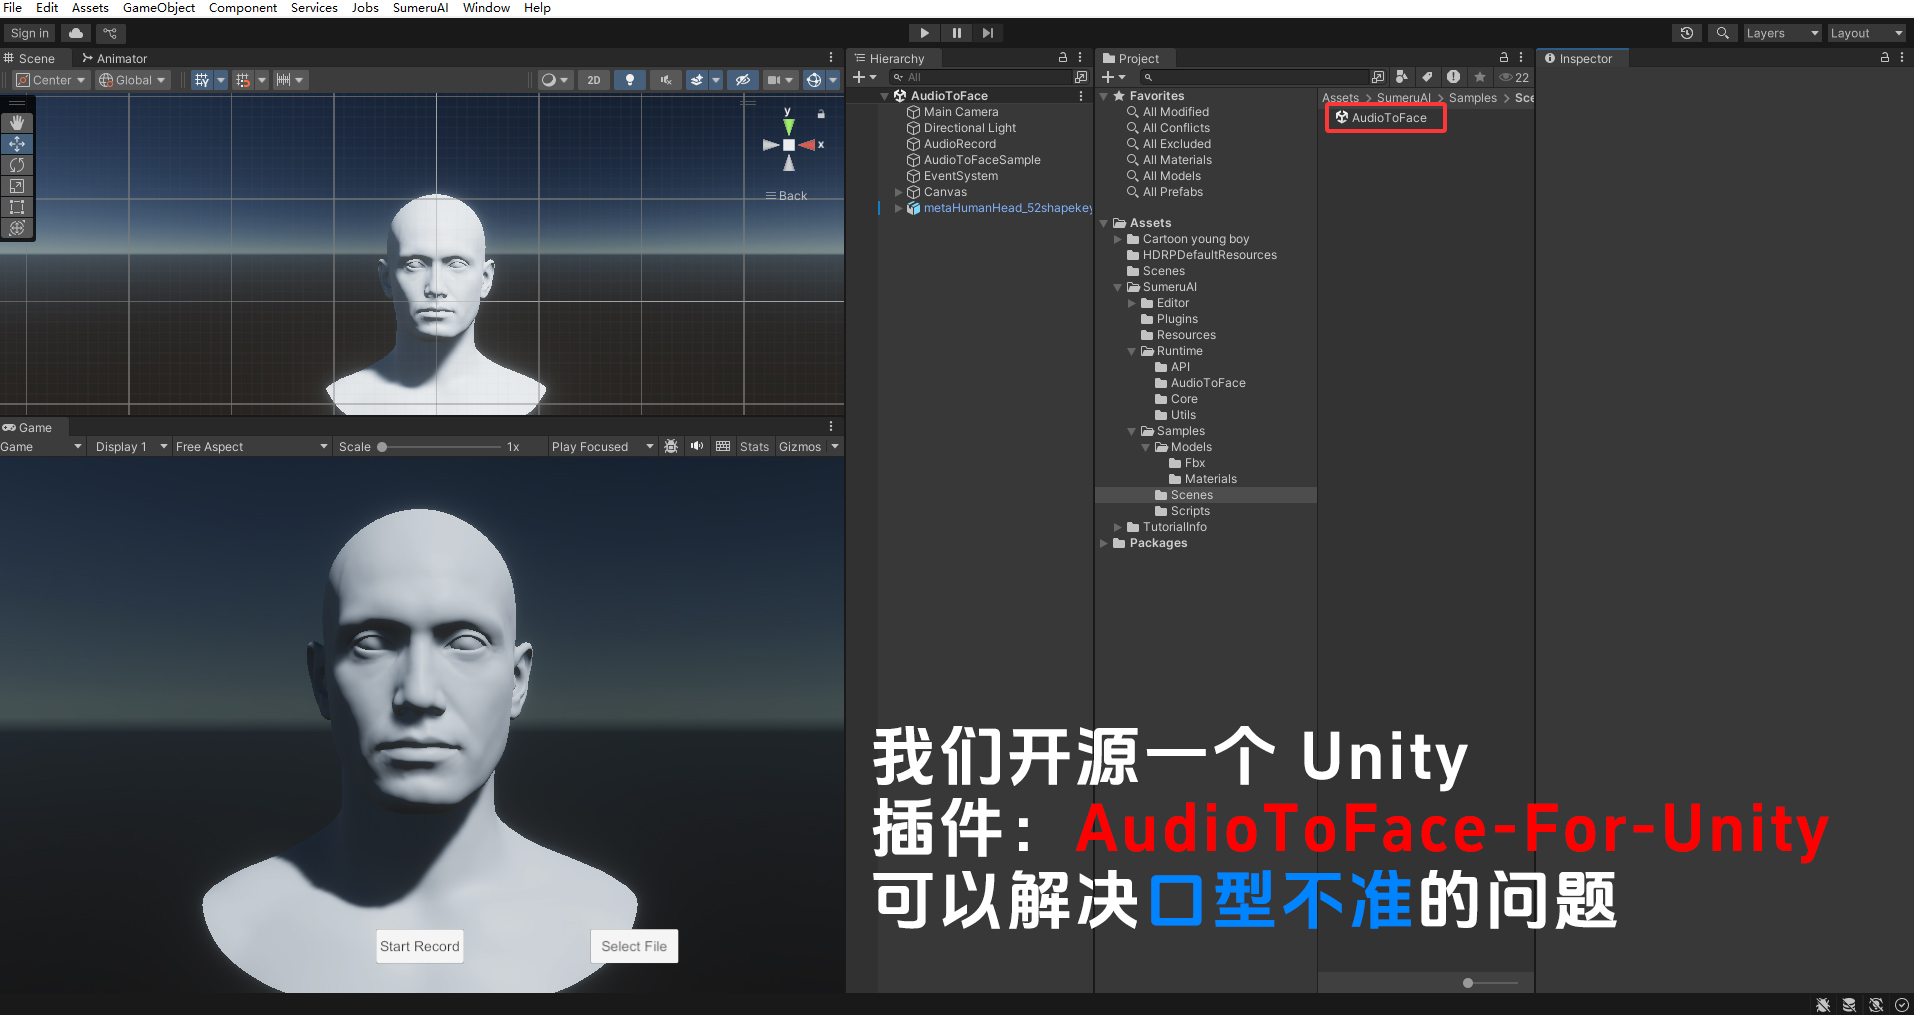This screenshot has width=1914, height=1015.
Task: Toggle scene visibility of hidden objects
Action: (742, 80)
